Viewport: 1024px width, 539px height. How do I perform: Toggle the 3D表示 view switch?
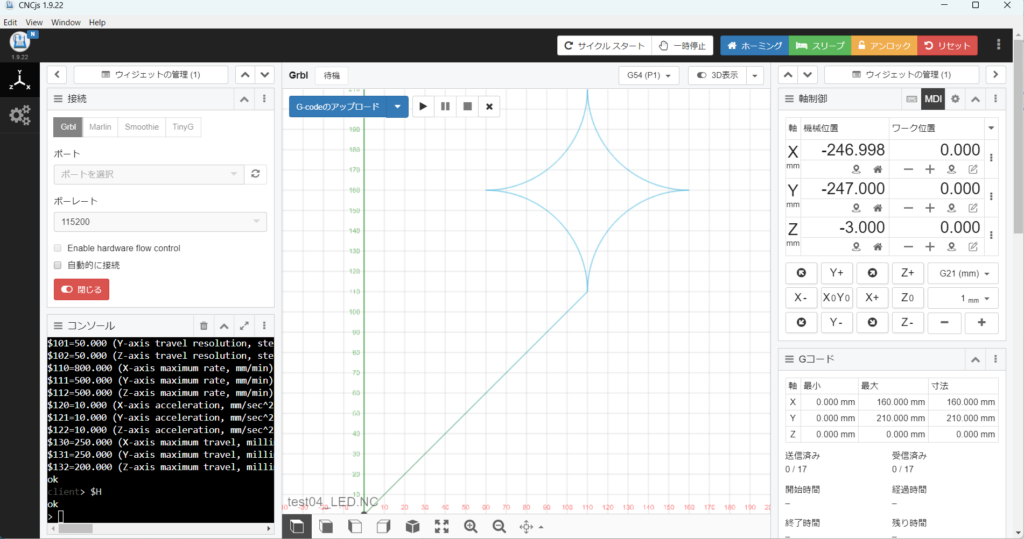(x=717, y=75)
